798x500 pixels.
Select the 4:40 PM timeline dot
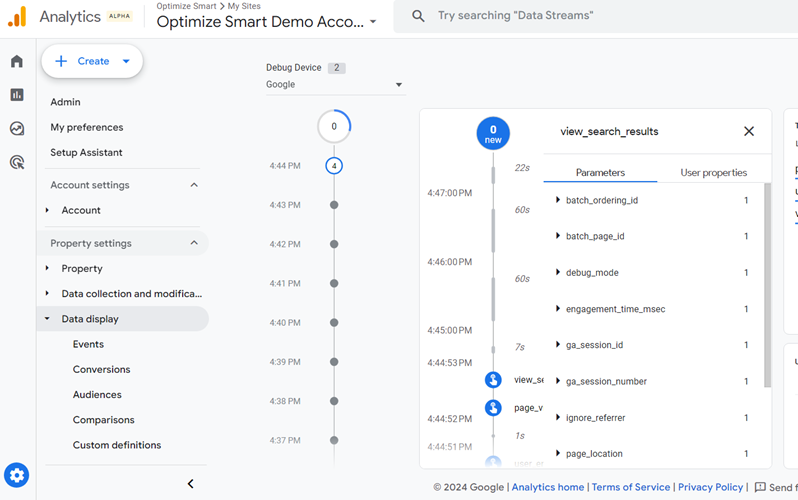coord(334,322)
